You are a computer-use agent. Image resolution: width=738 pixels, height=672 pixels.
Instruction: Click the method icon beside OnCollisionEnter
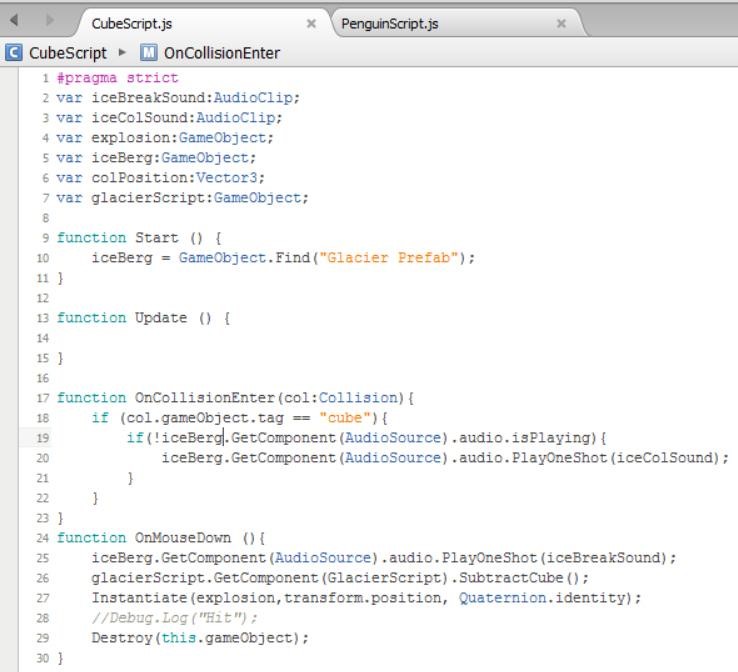[149, 53]
